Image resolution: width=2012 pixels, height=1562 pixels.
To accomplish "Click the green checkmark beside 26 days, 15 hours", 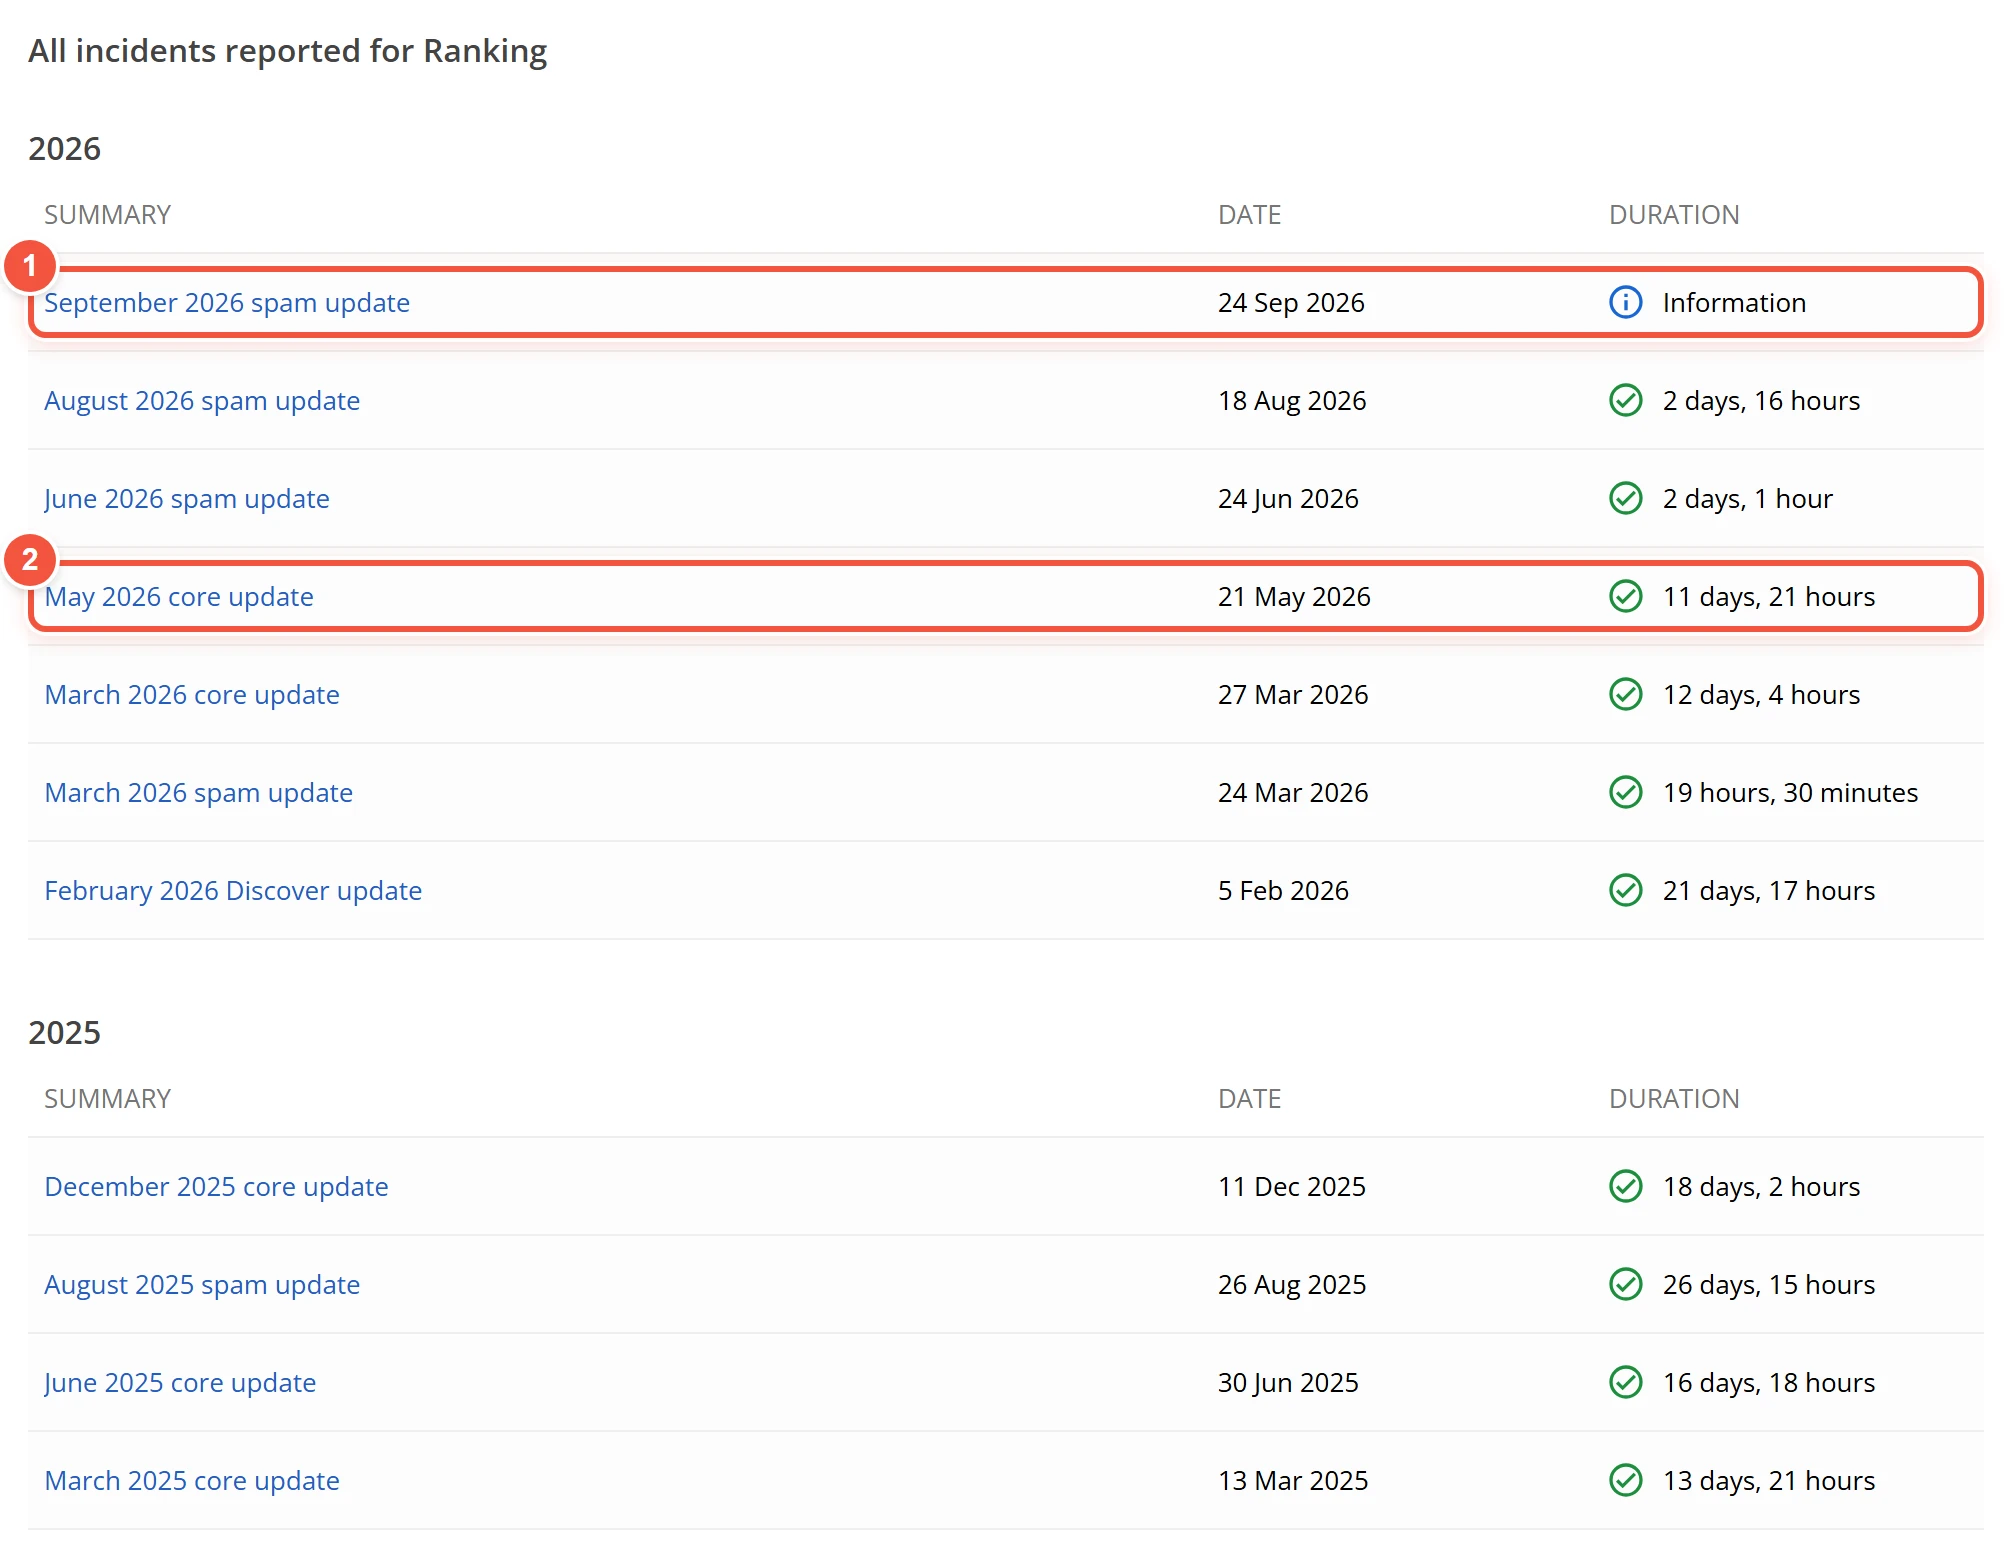I will [x=1626, y=1284].
